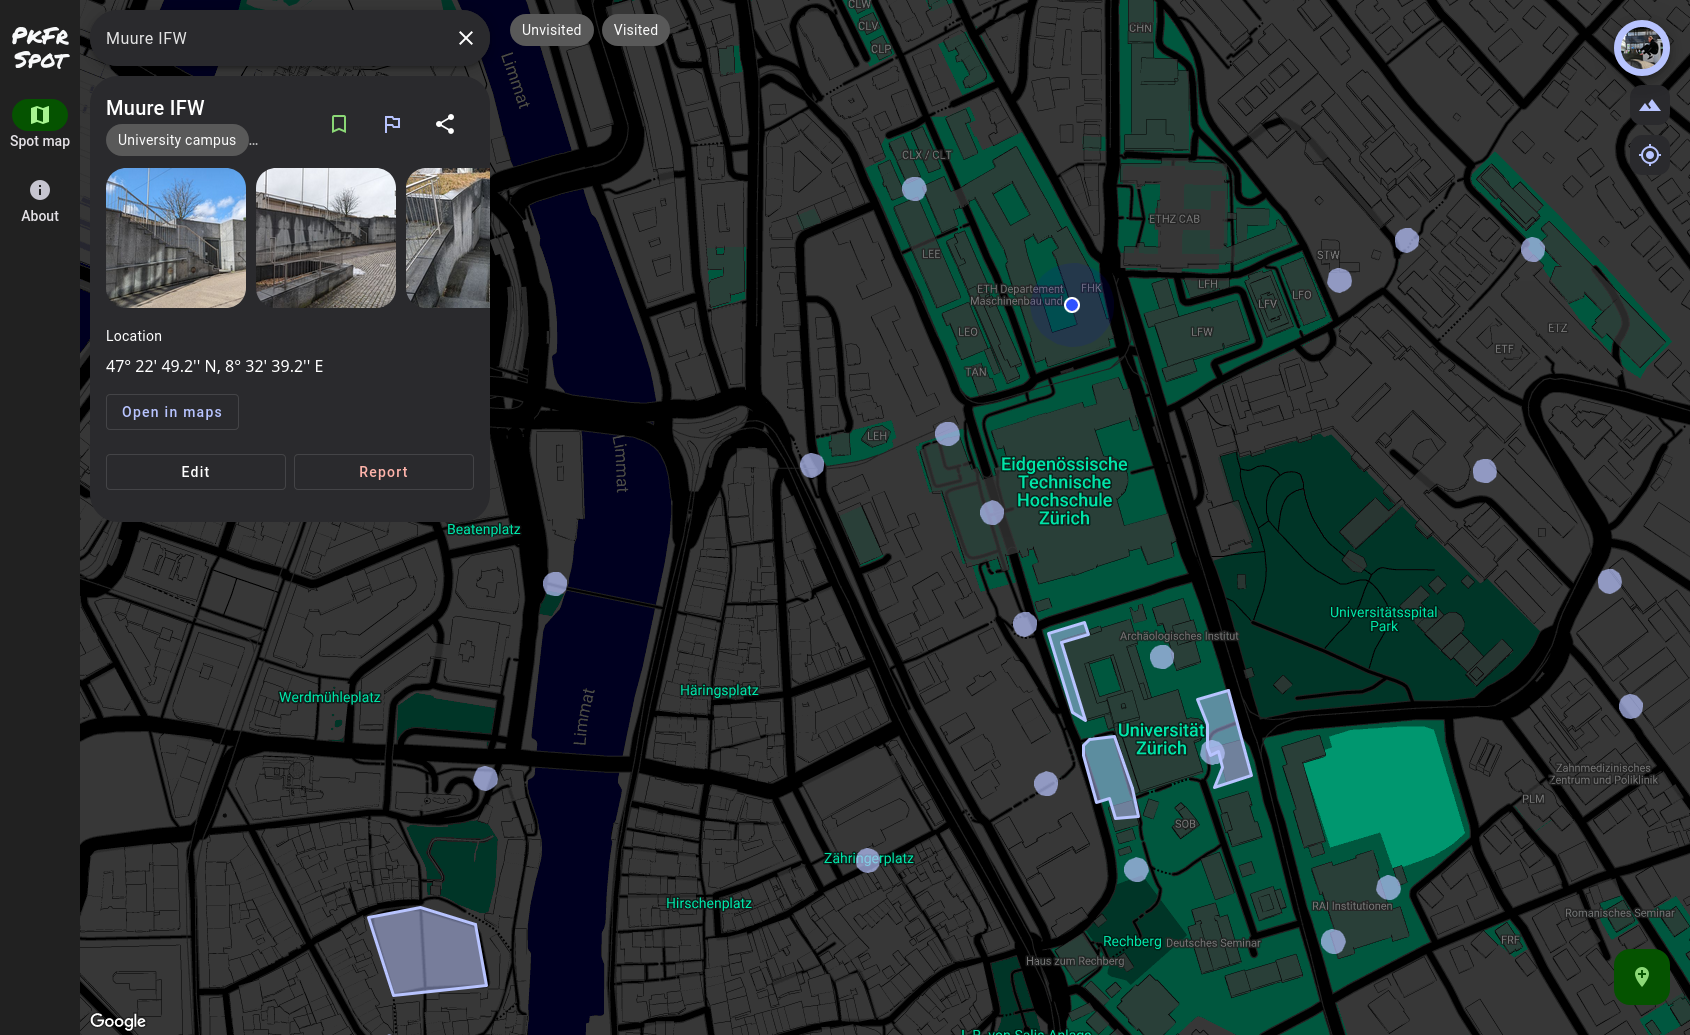
Task: Select the spot marker near CLX / CLT
Action: [x=914, y=189]
